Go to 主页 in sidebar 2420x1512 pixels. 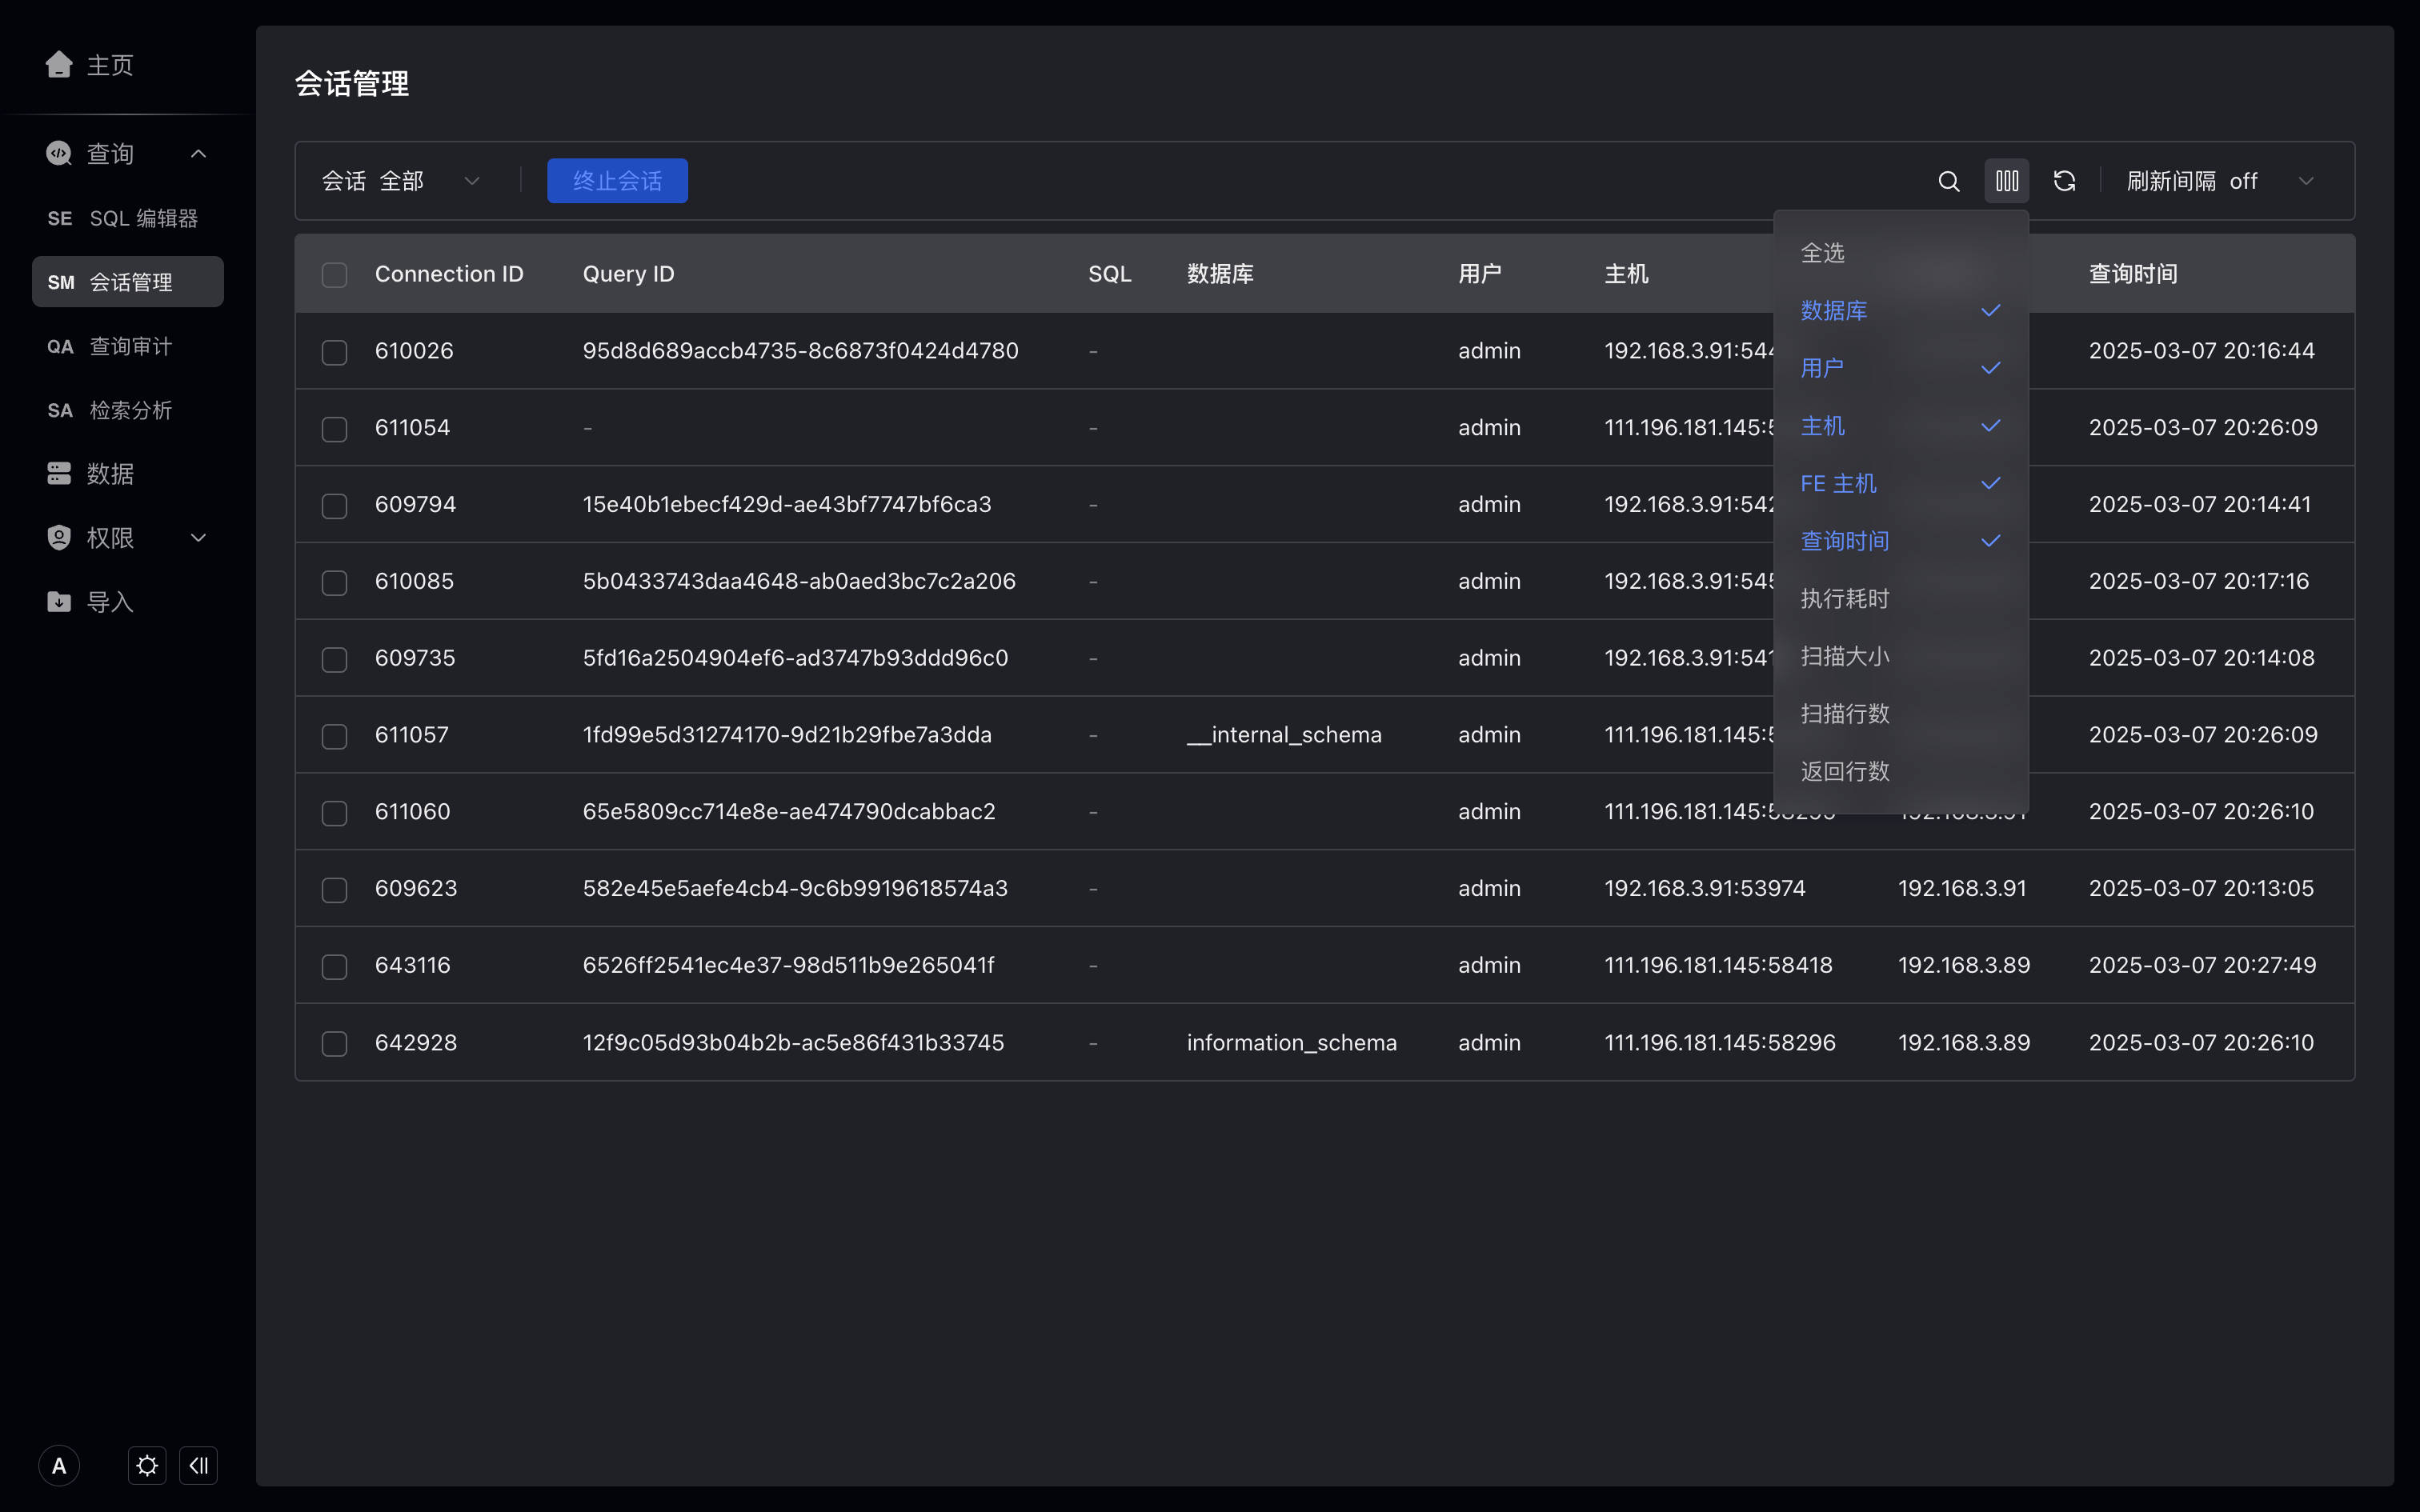[x=110, y=65]
